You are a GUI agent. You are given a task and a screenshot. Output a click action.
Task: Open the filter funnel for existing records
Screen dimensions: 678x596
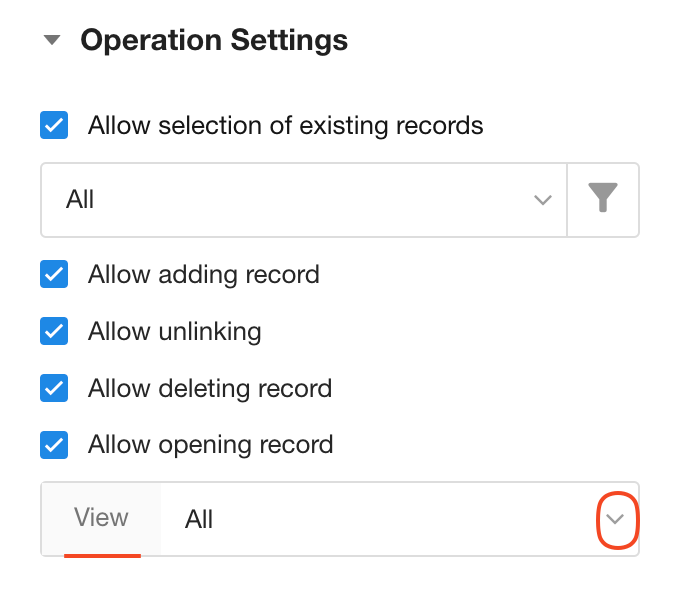[603, 200]
